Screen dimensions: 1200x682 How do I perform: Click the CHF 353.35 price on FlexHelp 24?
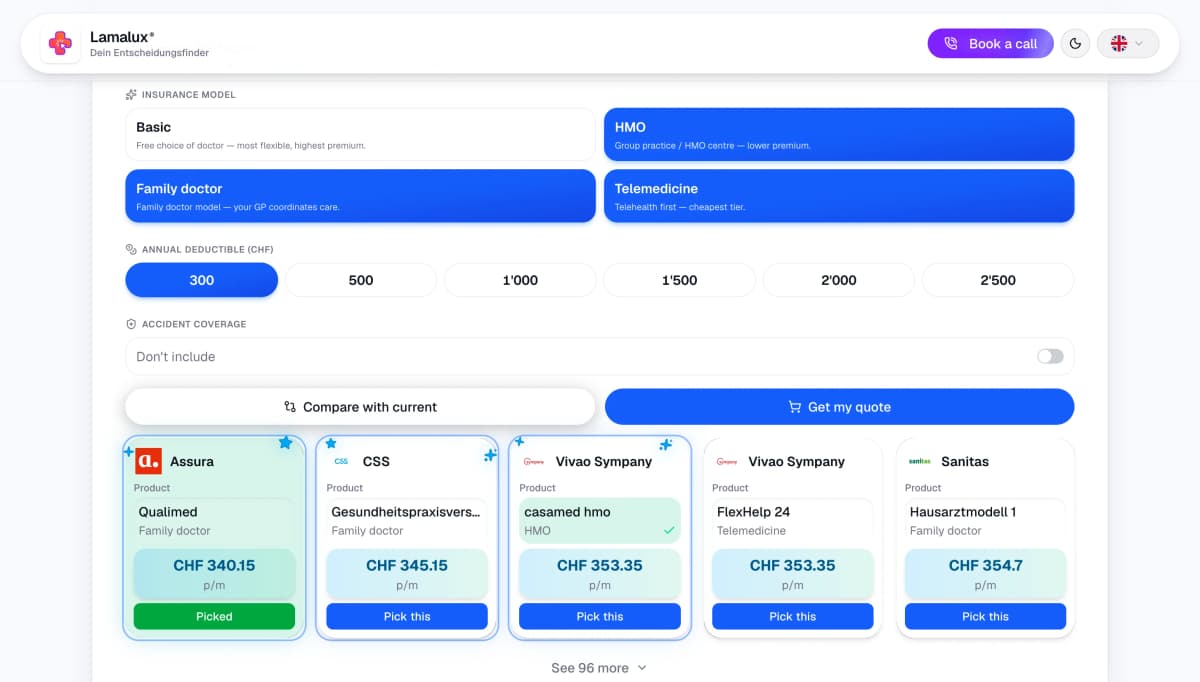[793, 565]
